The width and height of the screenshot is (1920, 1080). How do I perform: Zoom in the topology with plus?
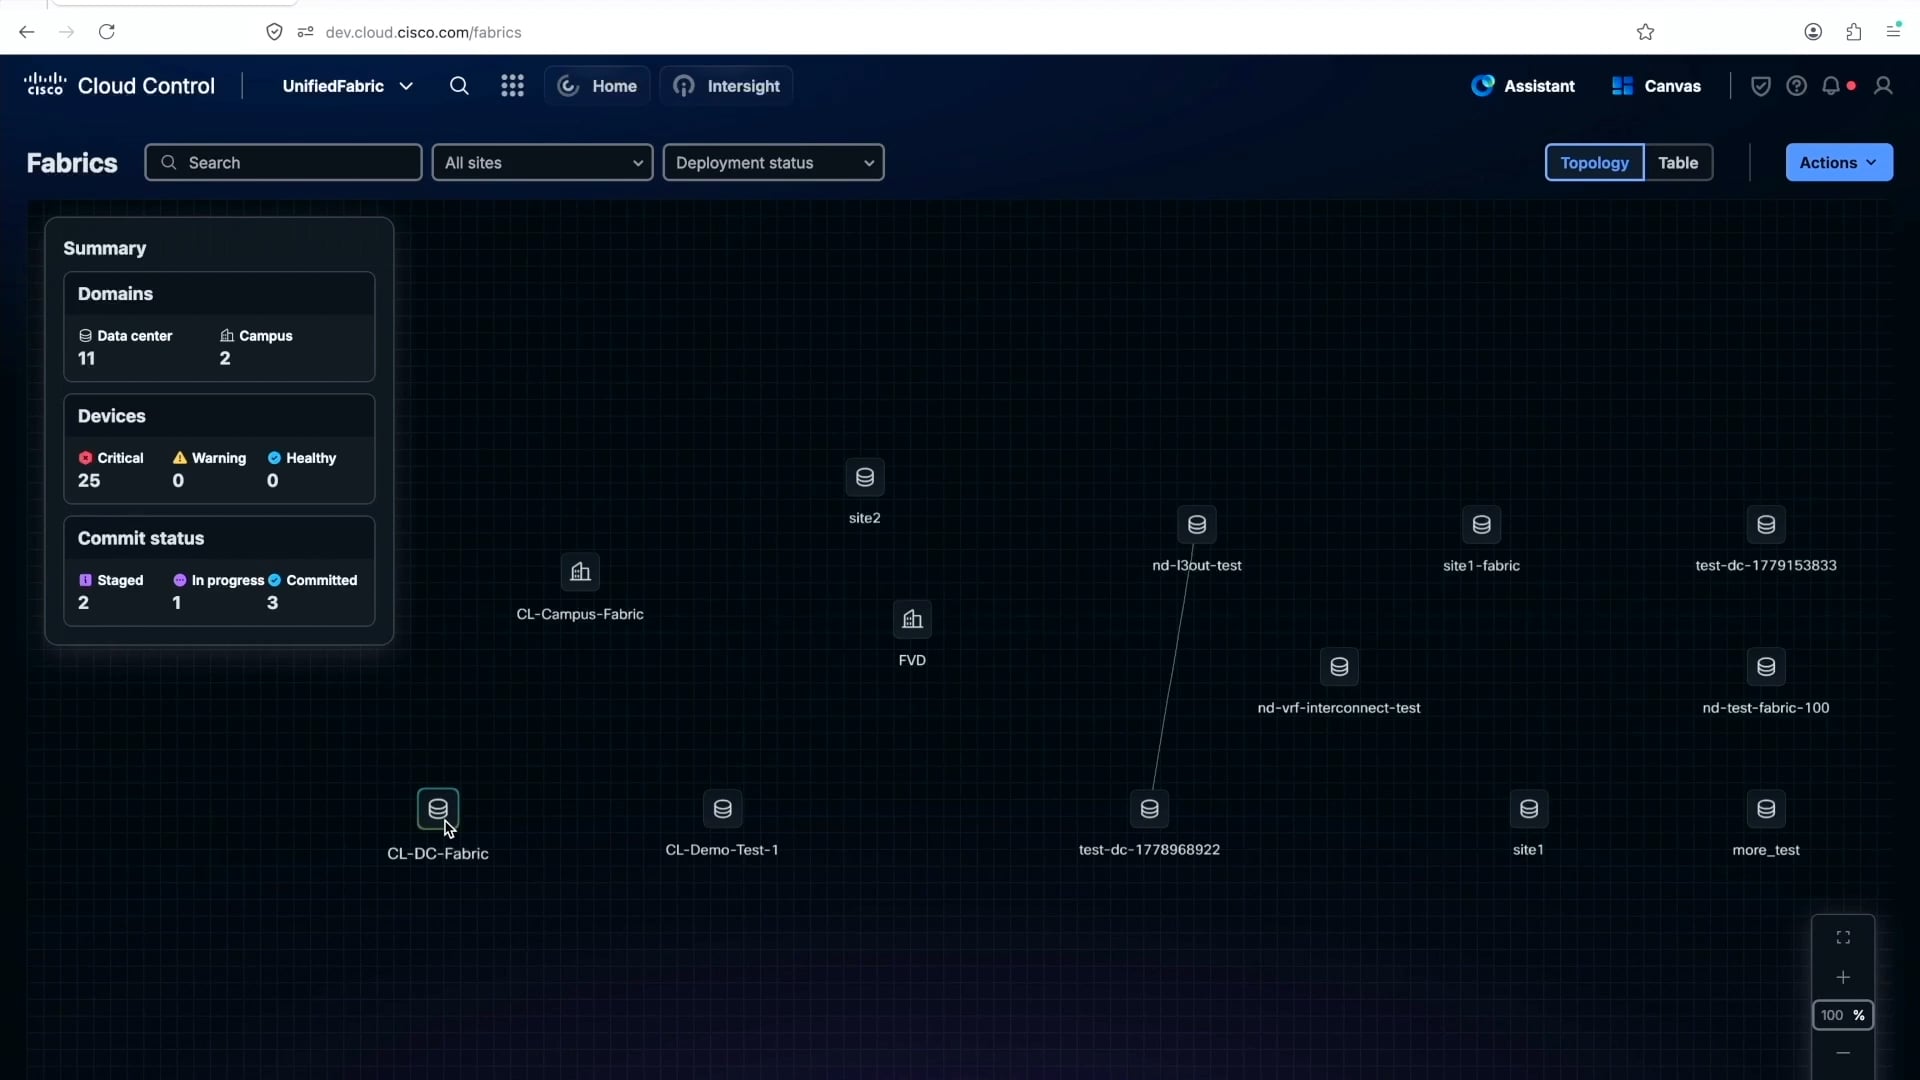click(1843, 977)
